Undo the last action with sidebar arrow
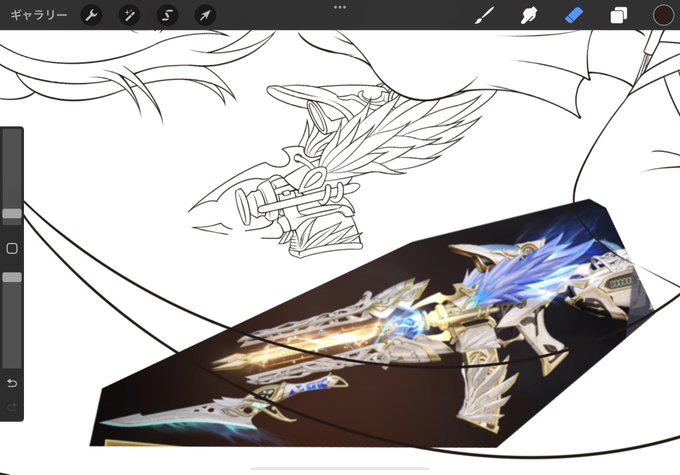Image resolution: width=680 pixels, height=475 pixels. click(x=12, y=383)
